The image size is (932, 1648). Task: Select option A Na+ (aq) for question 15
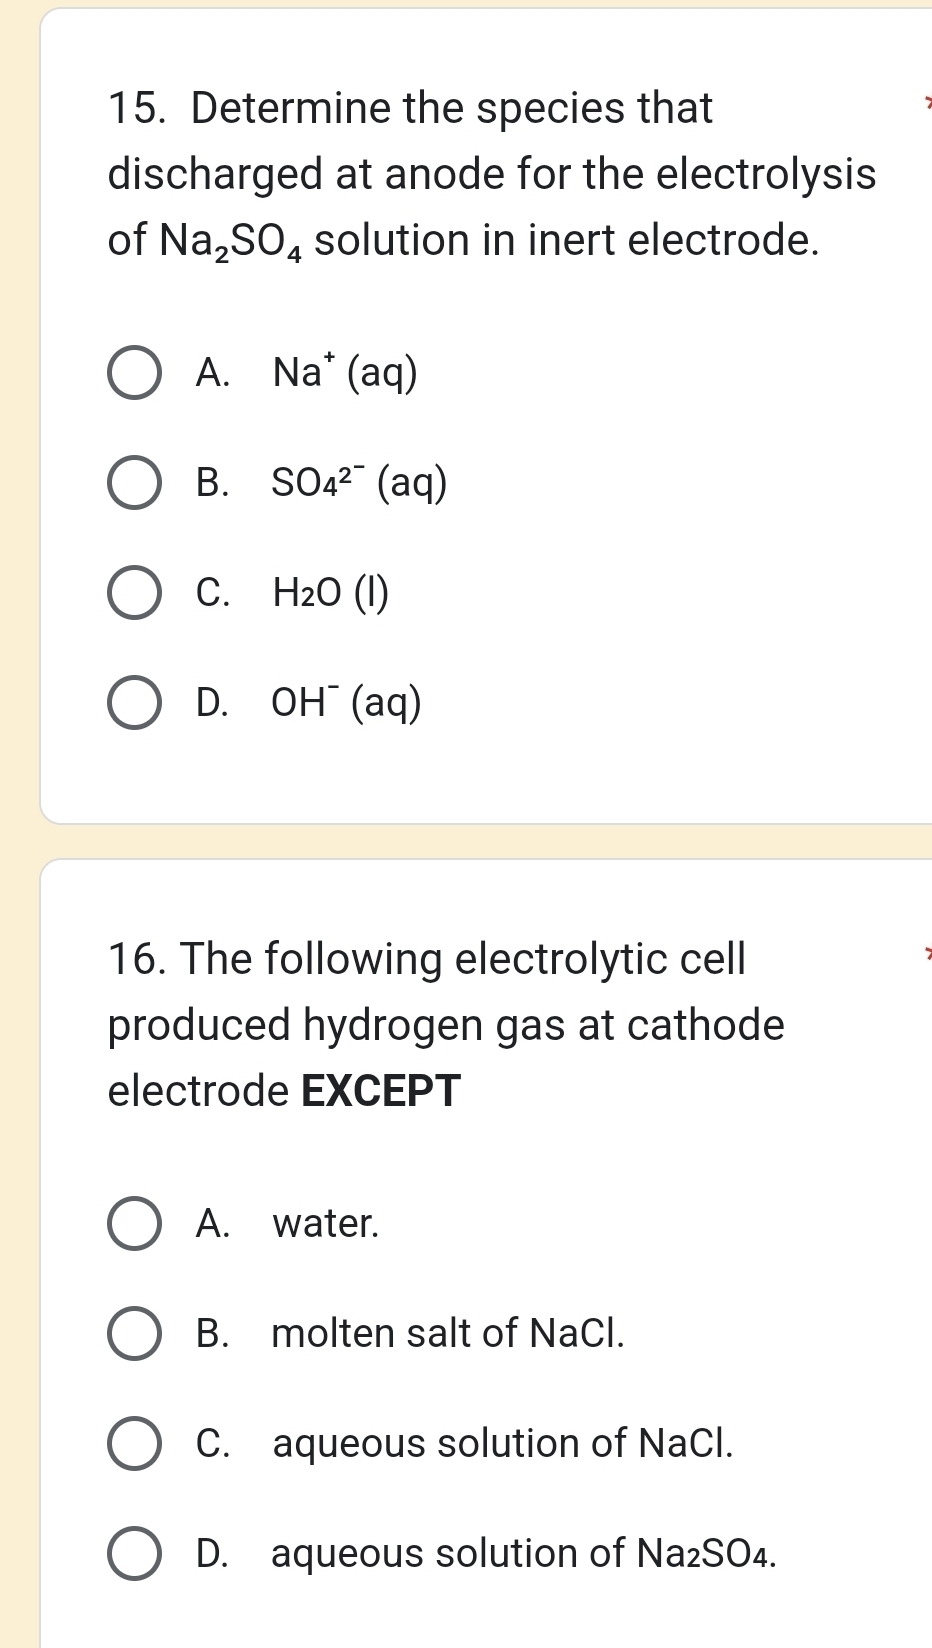pos(135,373)
